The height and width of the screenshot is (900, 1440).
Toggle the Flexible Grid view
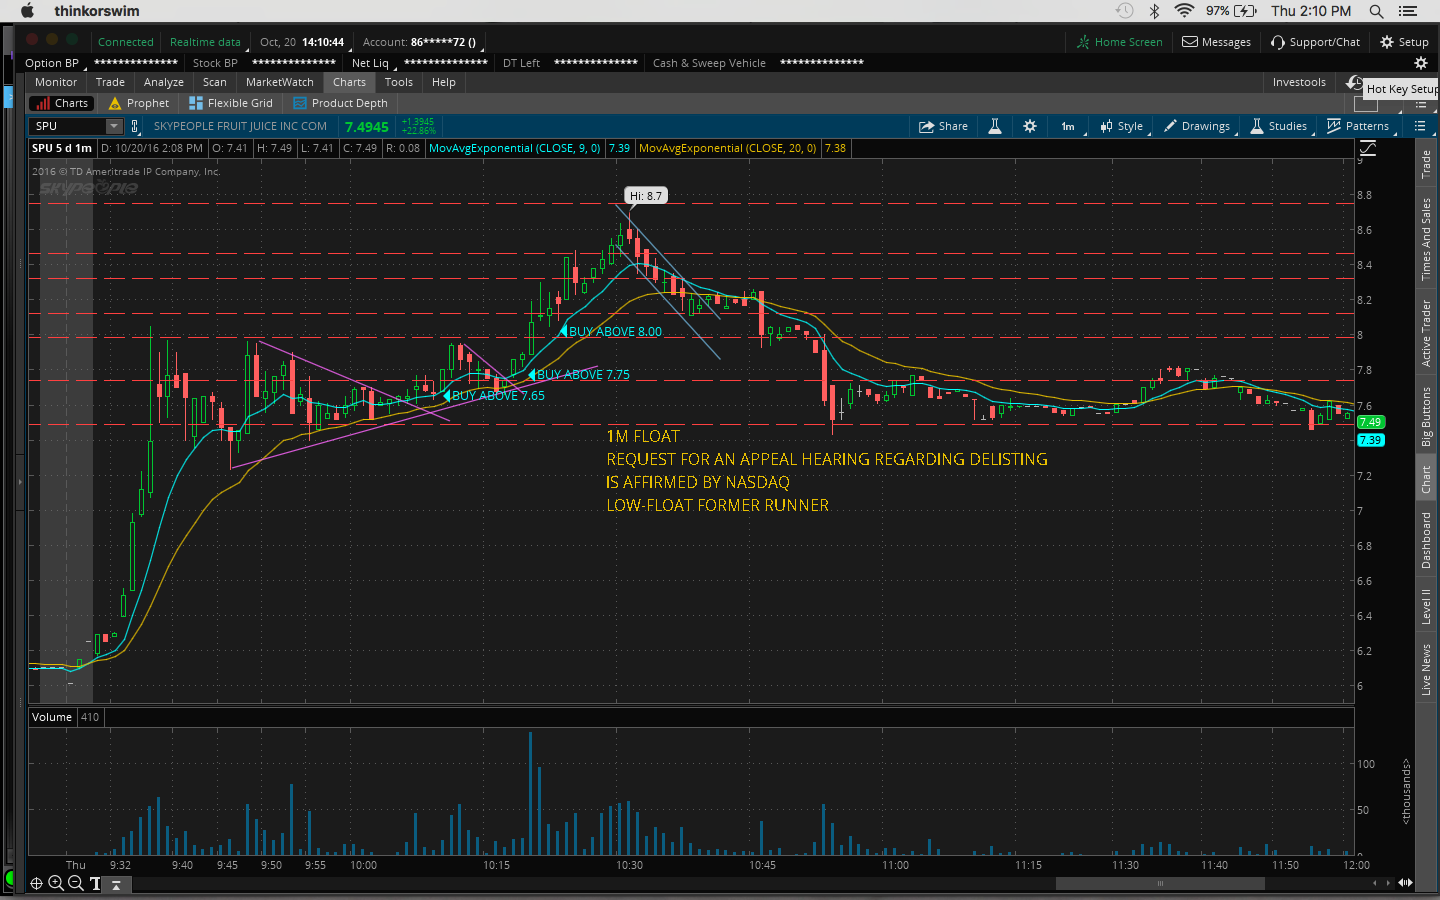pos(231,103)
